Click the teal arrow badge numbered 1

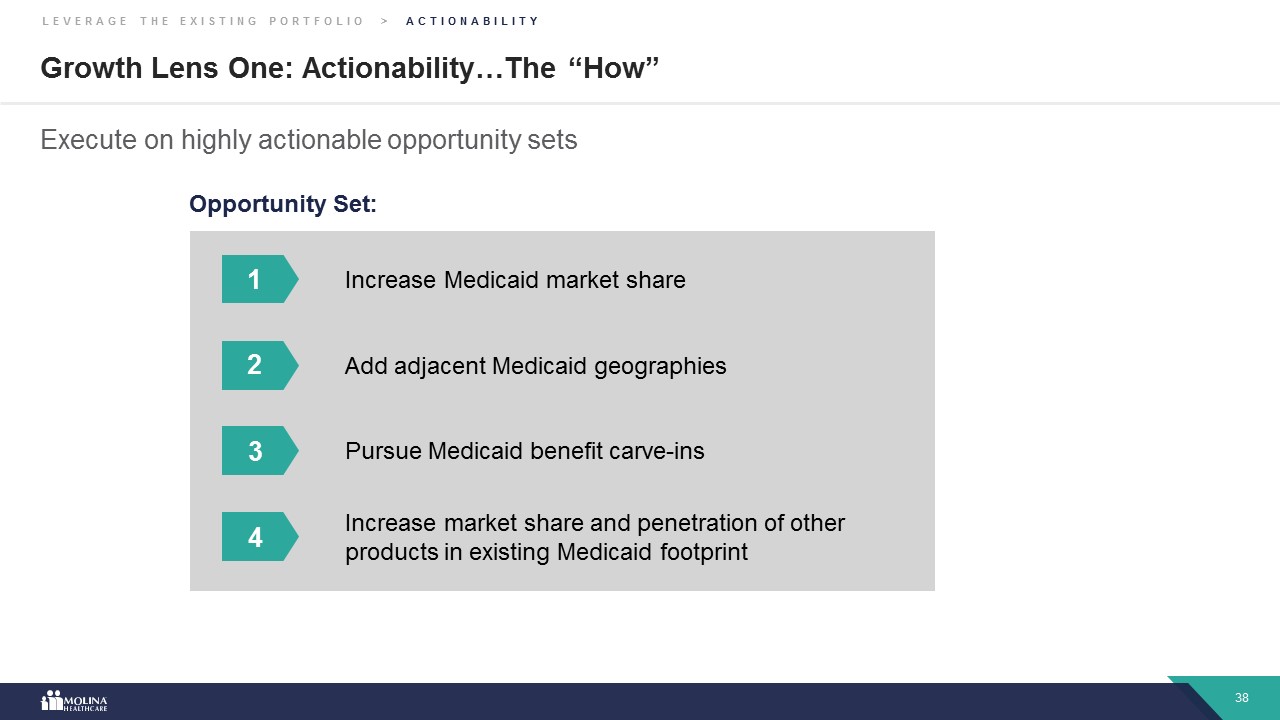click(257, 279)
